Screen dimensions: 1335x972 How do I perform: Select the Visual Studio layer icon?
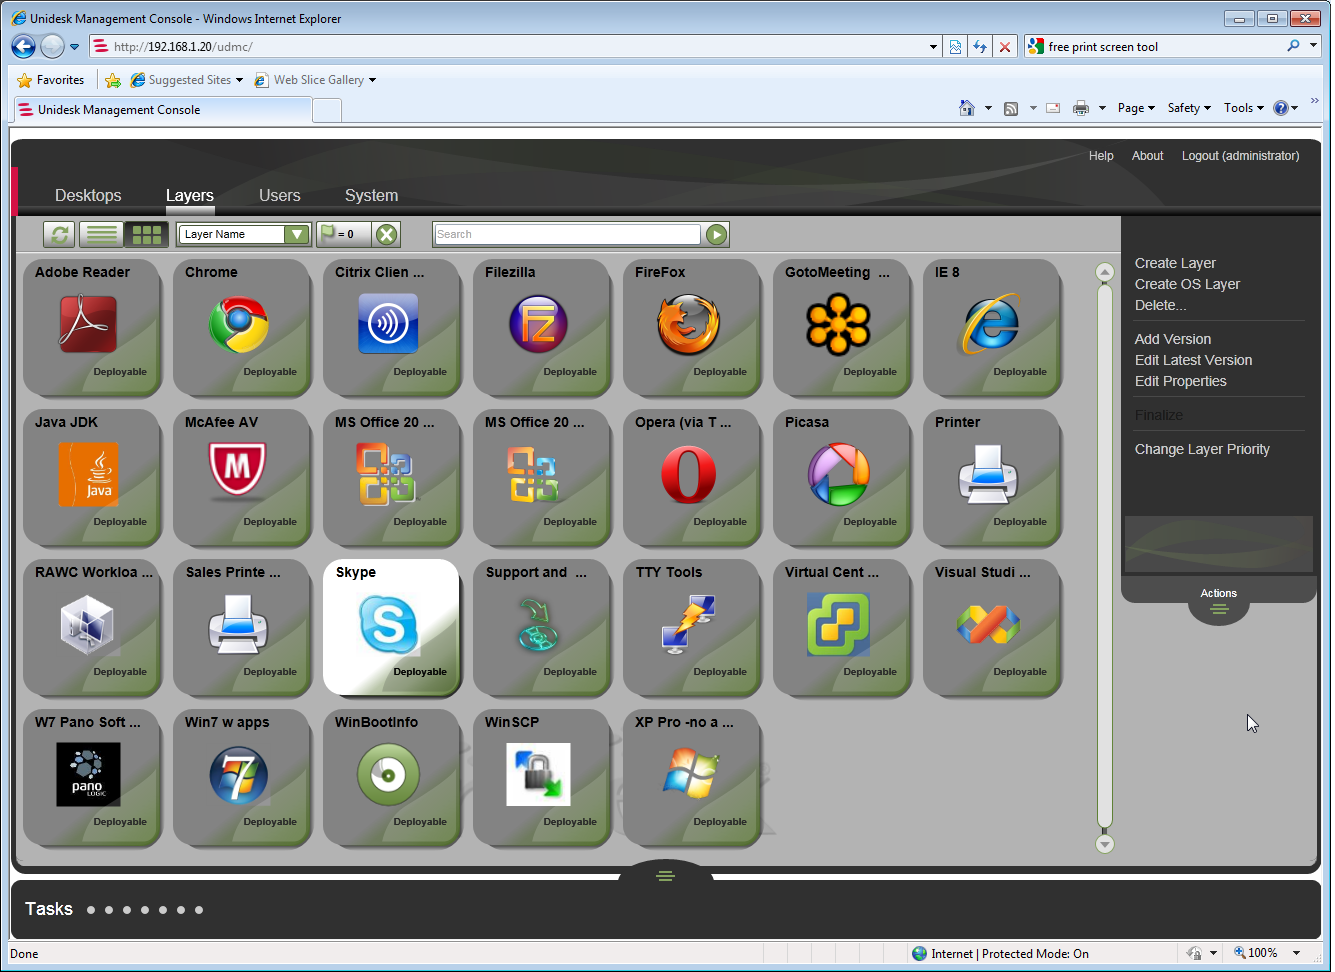tap(988, 624)
